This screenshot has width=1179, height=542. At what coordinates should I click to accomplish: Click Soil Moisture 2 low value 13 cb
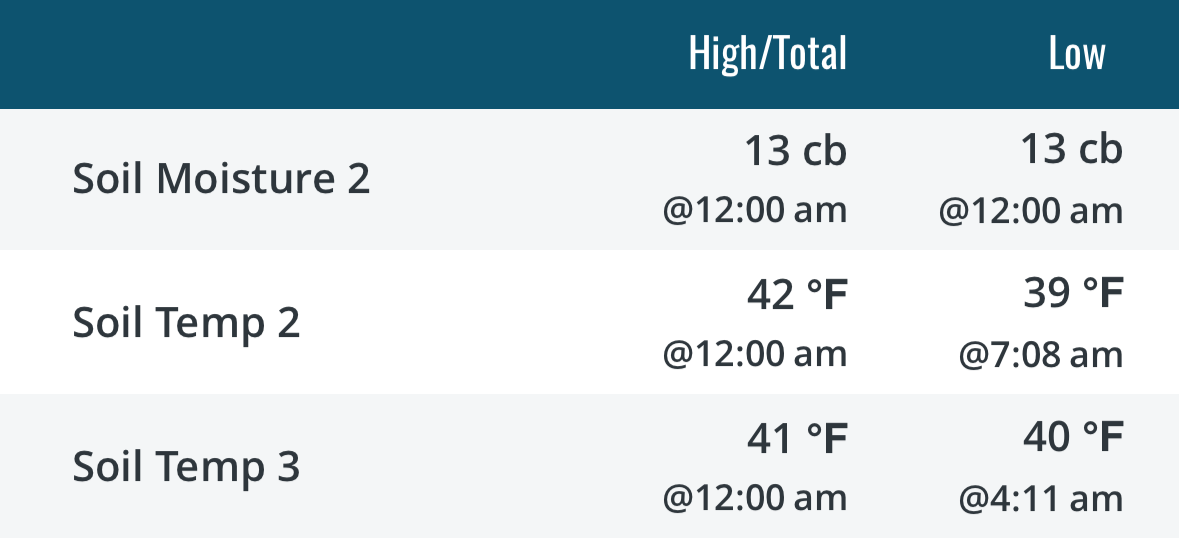click(1071, 149)
